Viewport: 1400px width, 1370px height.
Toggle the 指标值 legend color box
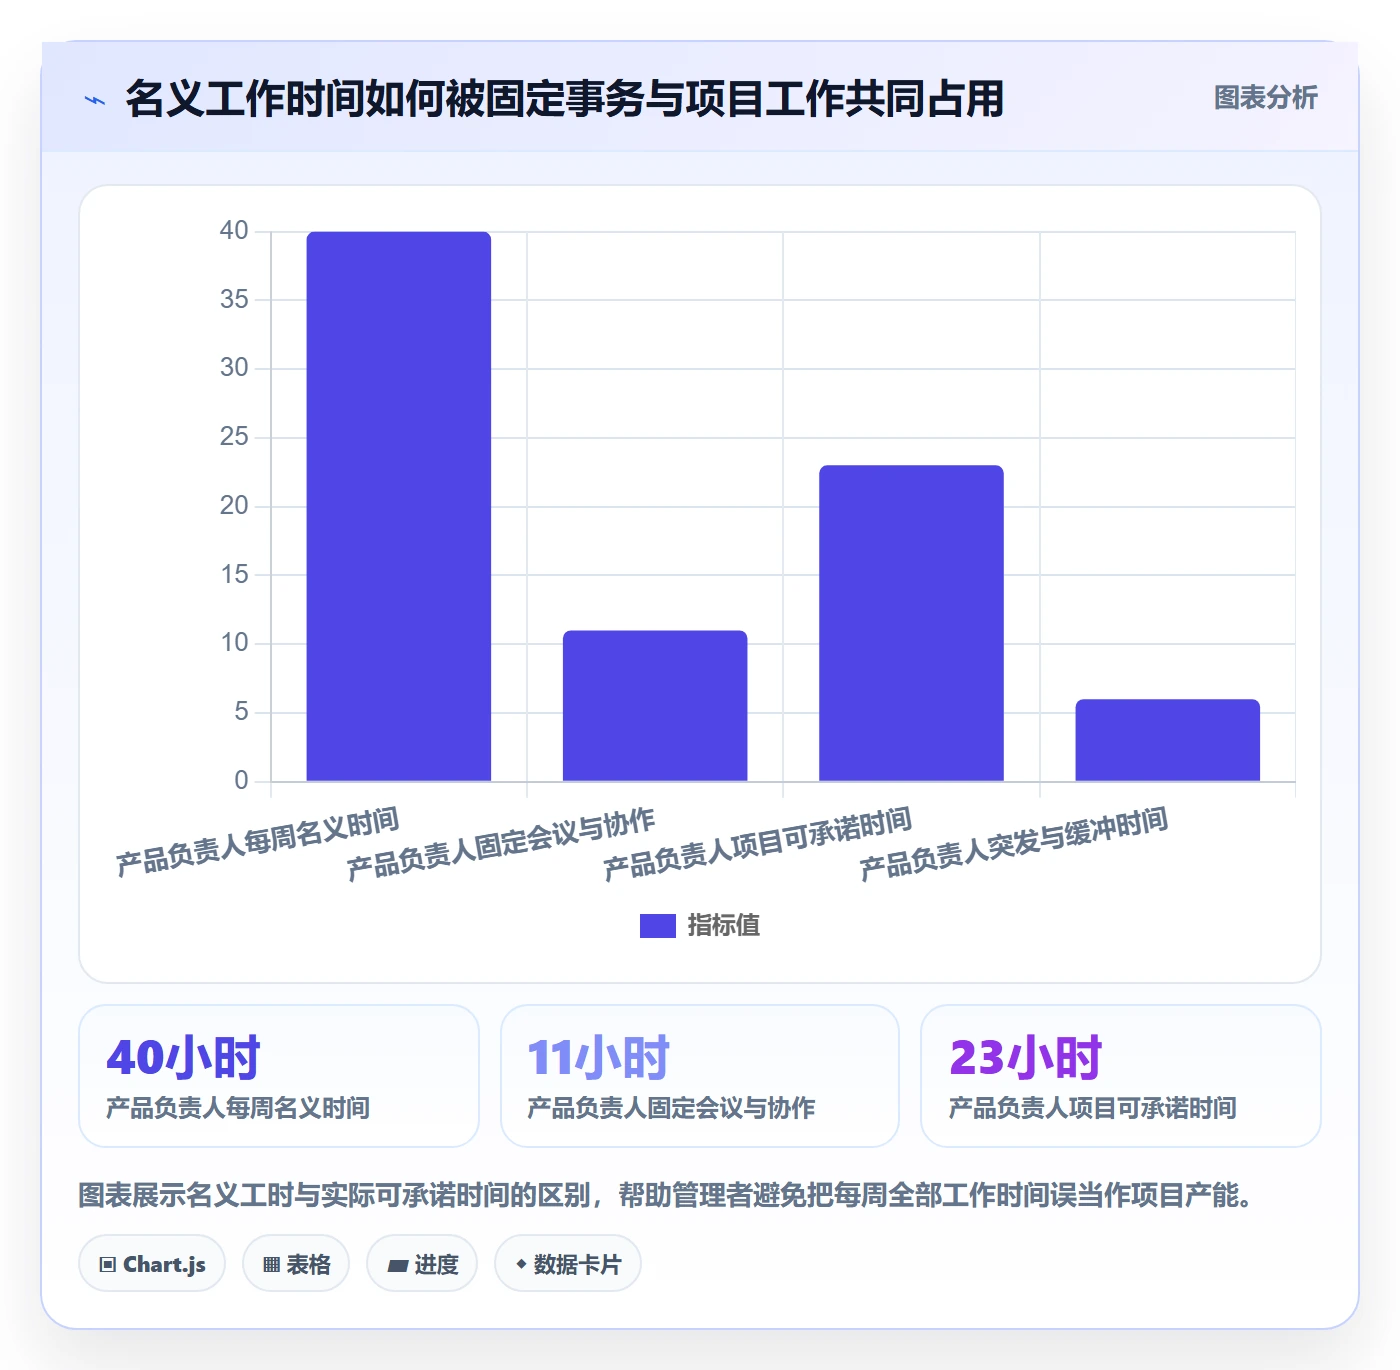658,926
